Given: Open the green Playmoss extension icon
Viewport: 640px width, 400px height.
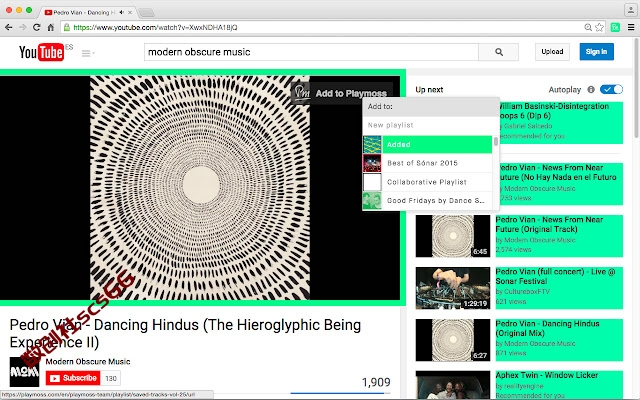Looking at the screenshot, I should click(615, 27).
